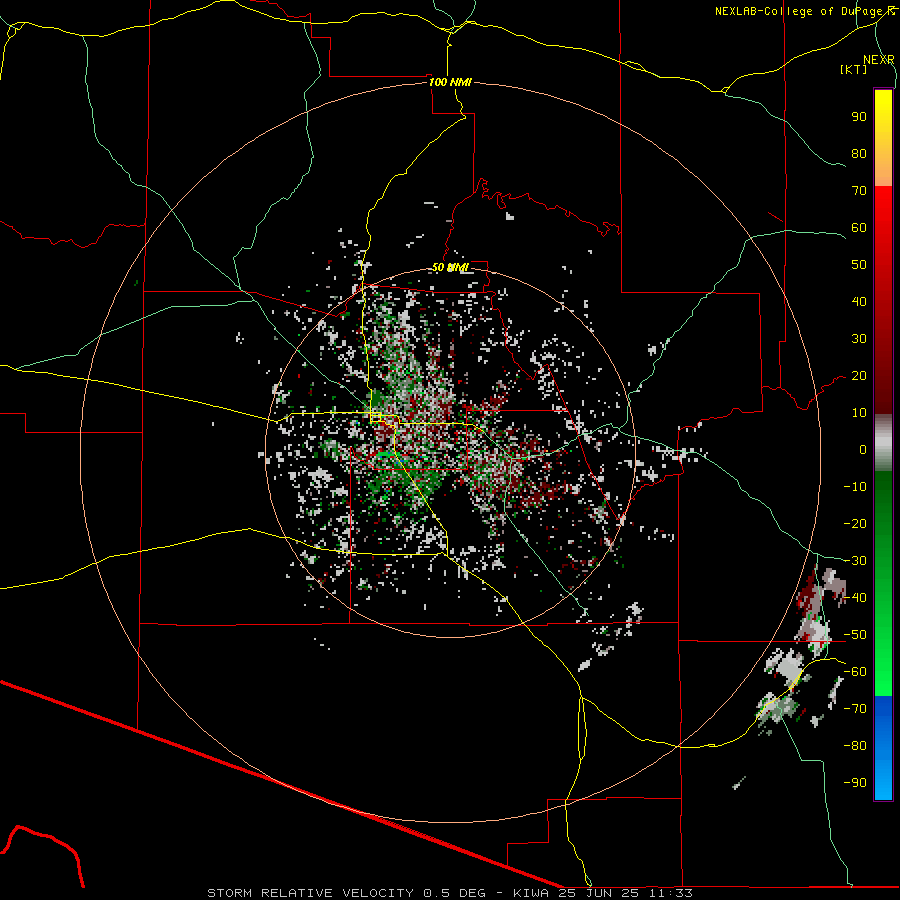The height and width of the screenshot is (900, 900).
Task: Click the blue bottom segment of color bar
Action: pyautogui.click(x=883, y=748)
